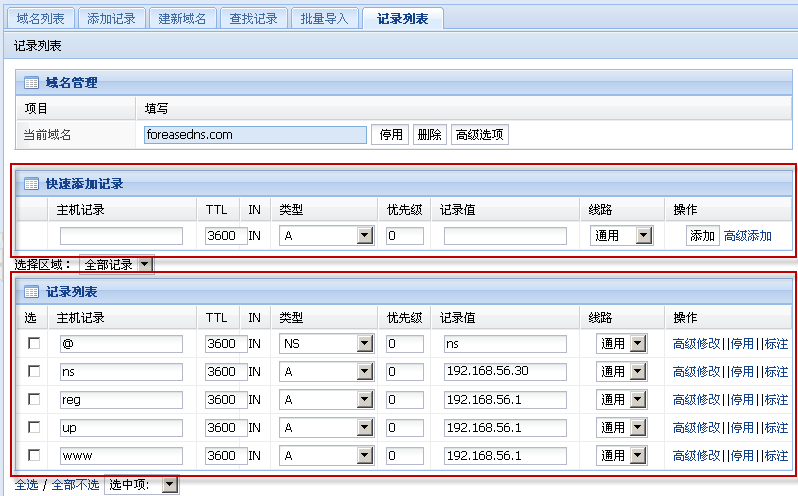
Task: Click the 停用 button for current domain
Action: click(390, 135)
